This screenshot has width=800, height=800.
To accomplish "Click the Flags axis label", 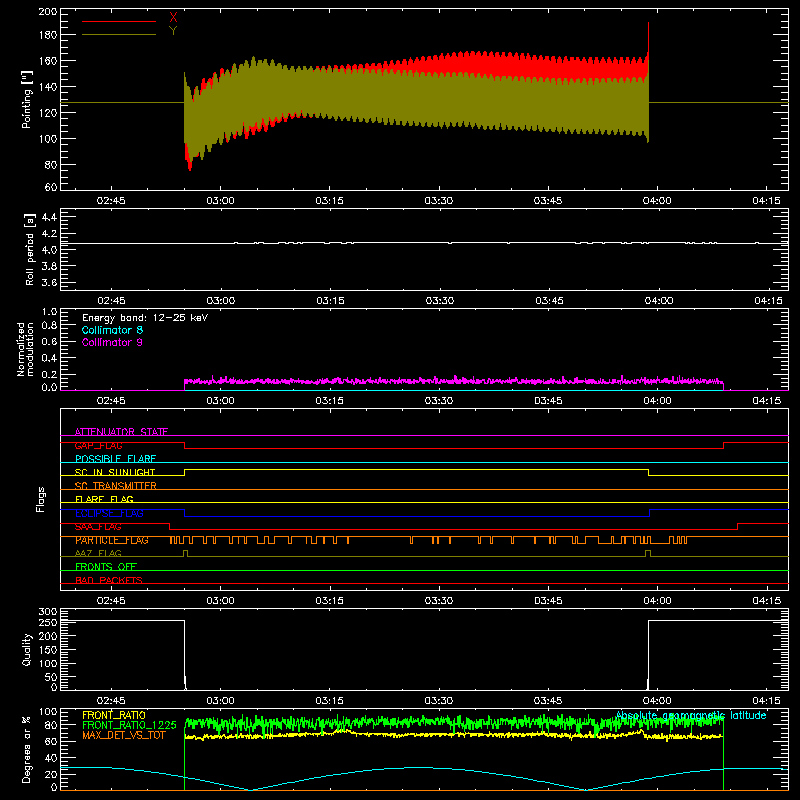I will point(41,499).
